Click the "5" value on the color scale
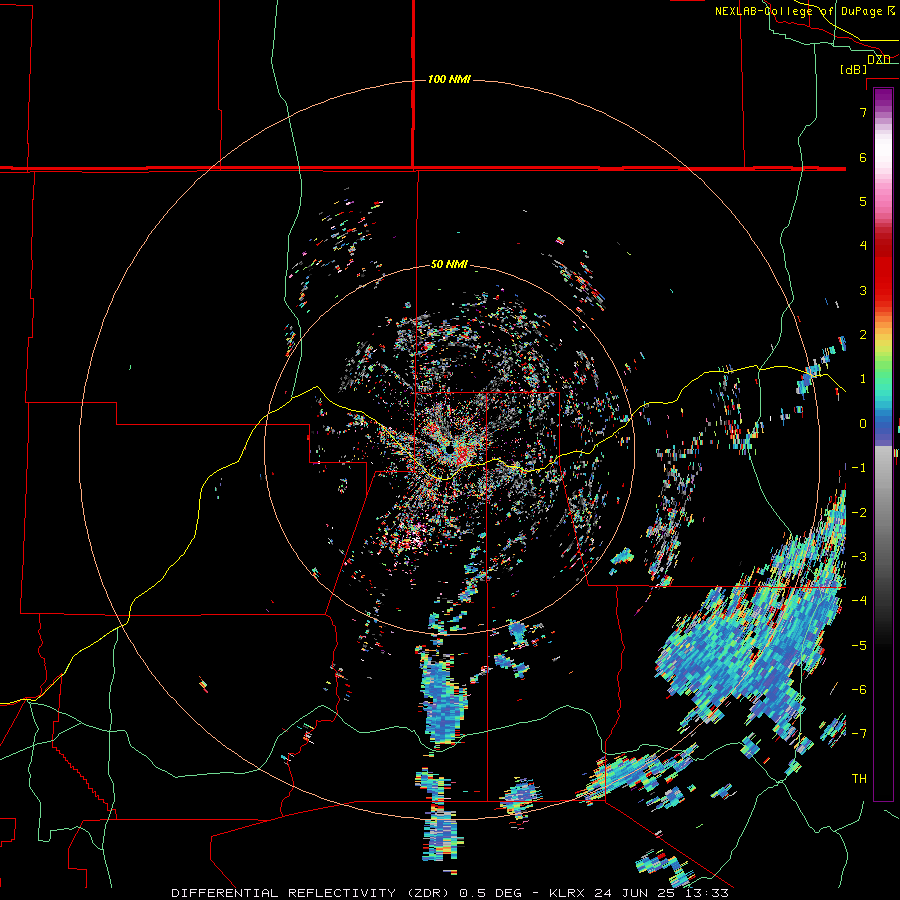Image resolution: width=900 pixels, height=900 pixels. pos(863,201)
